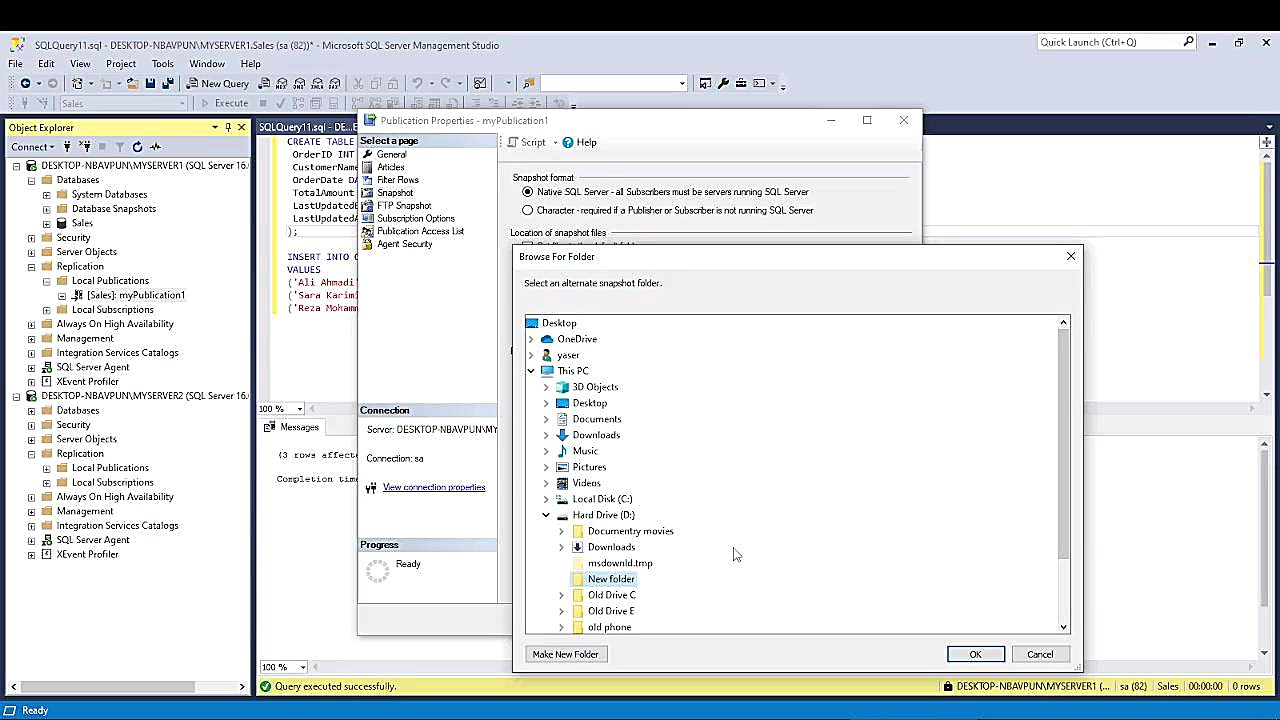Select the SQL Server Agent node under MYSERVER1

pos(92,367)
